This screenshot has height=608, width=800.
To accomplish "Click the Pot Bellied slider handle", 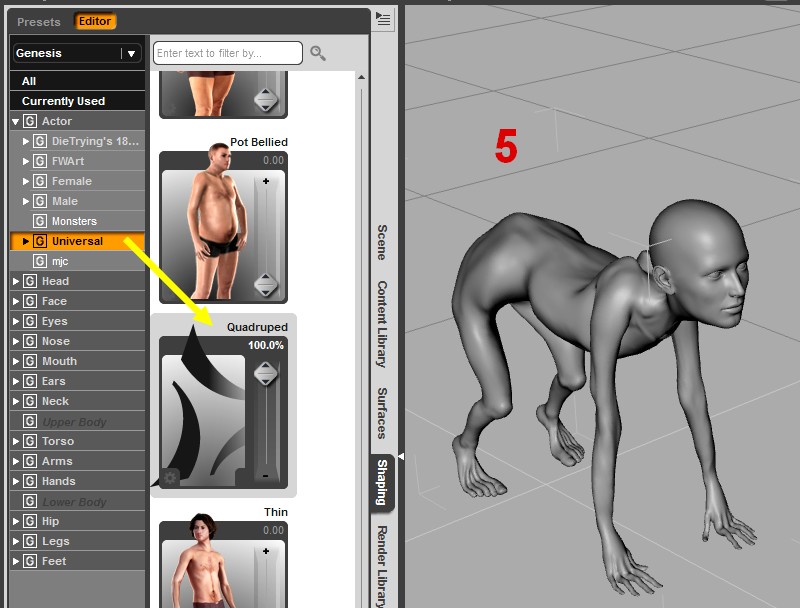I will coord(266,284).
